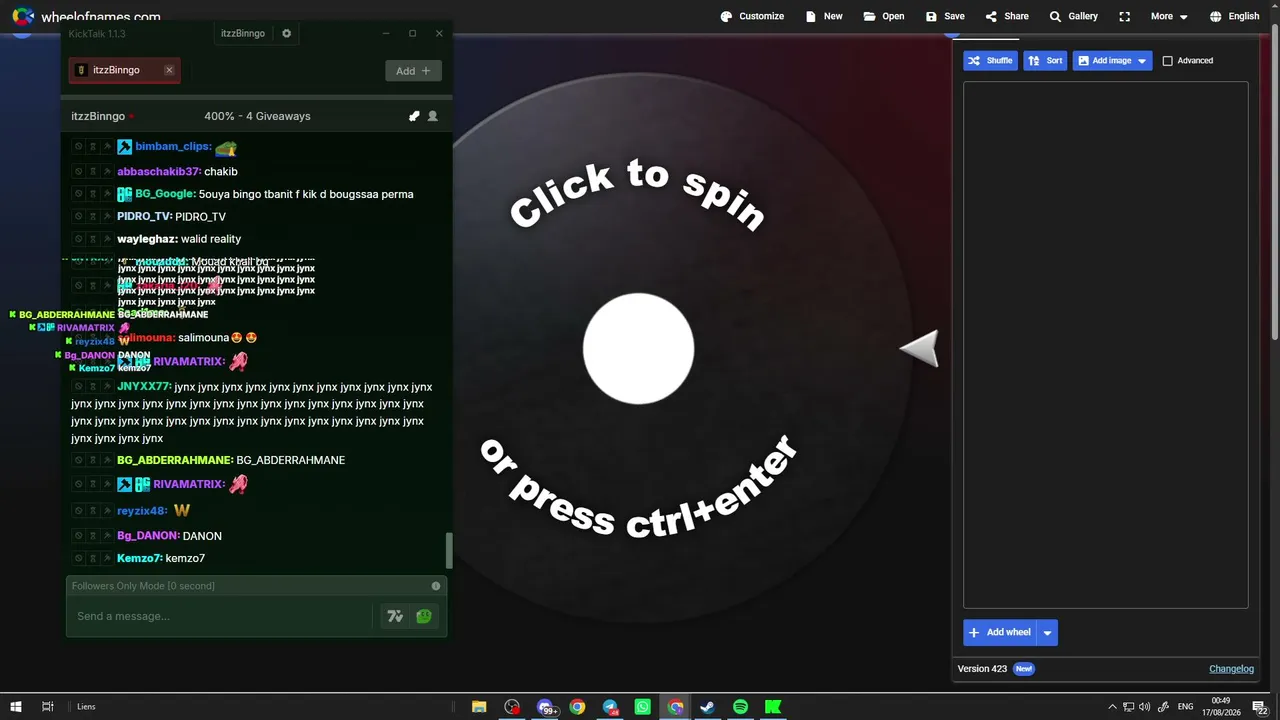Open KickTalk settings gear
The width and height of the screenshot is (1280, 720).
[286, 33]
